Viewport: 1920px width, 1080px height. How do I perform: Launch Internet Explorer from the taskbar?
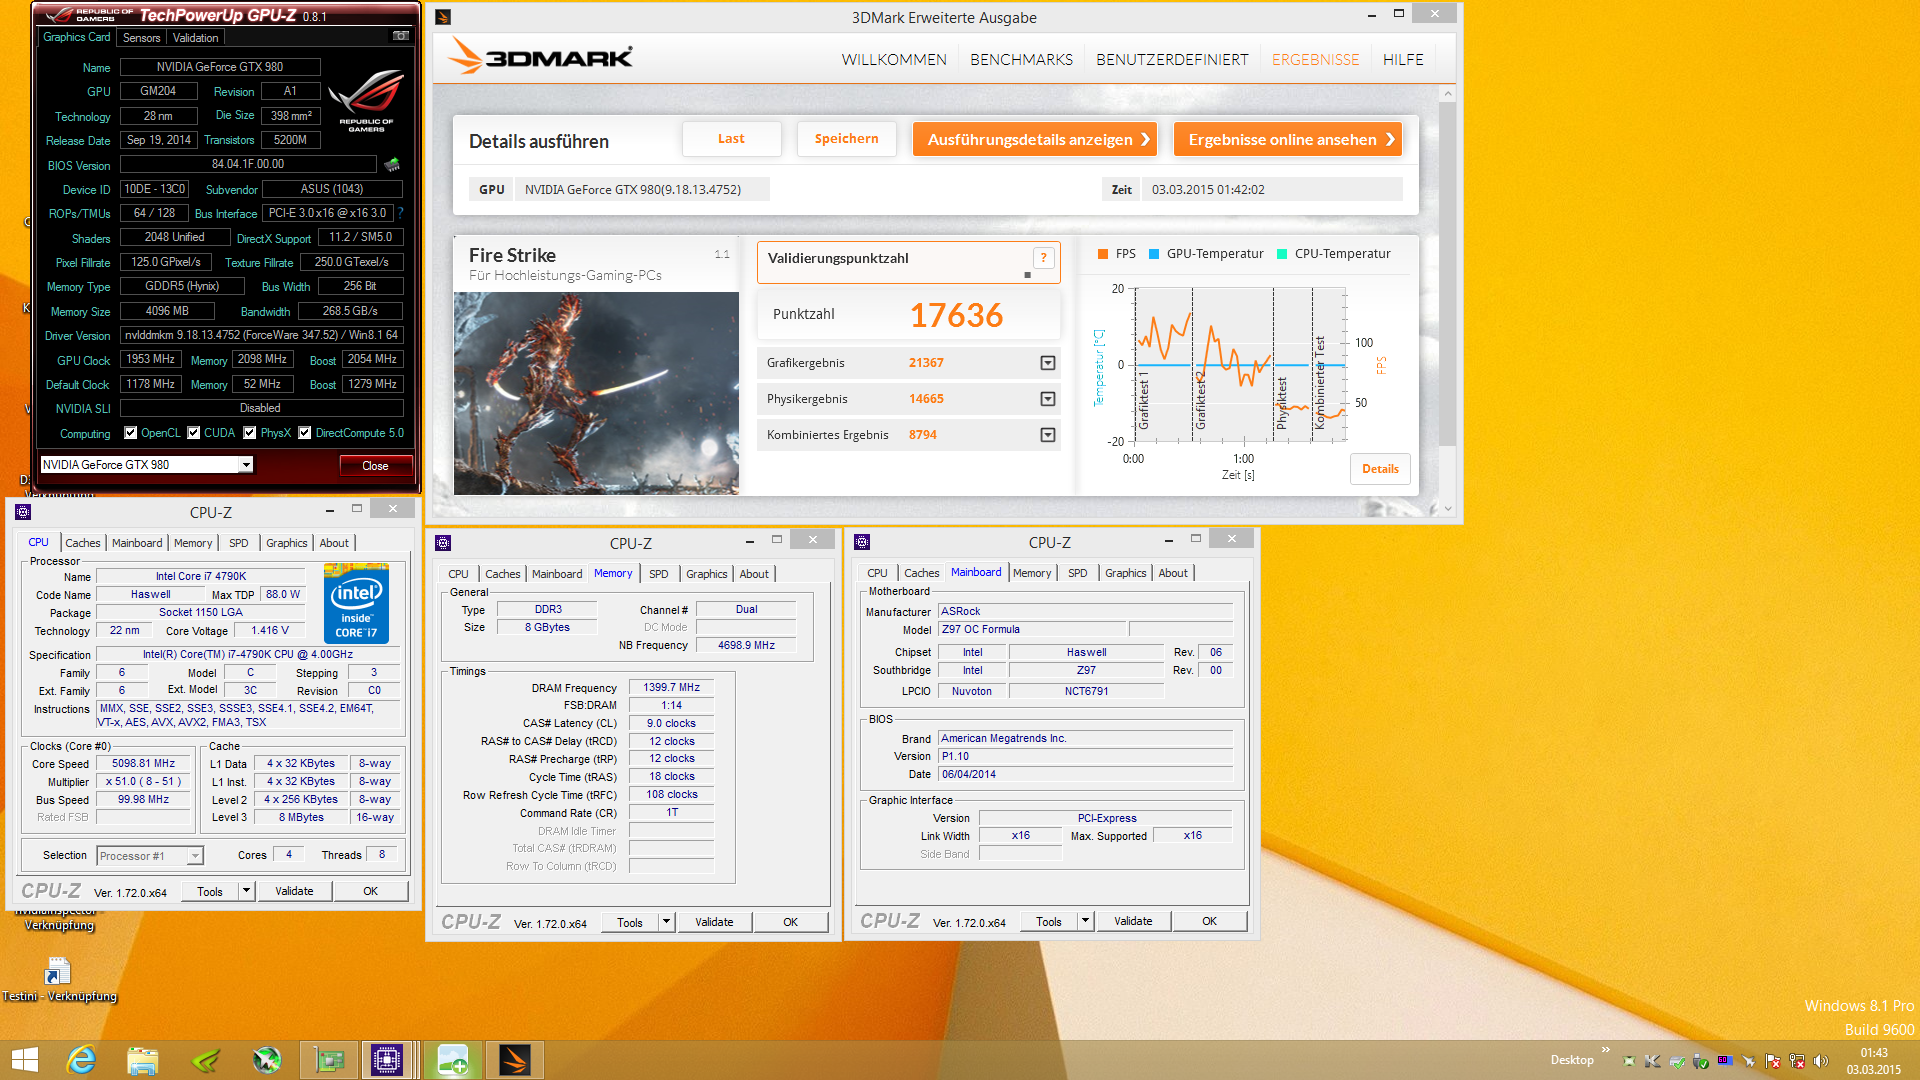point(81,1060)
